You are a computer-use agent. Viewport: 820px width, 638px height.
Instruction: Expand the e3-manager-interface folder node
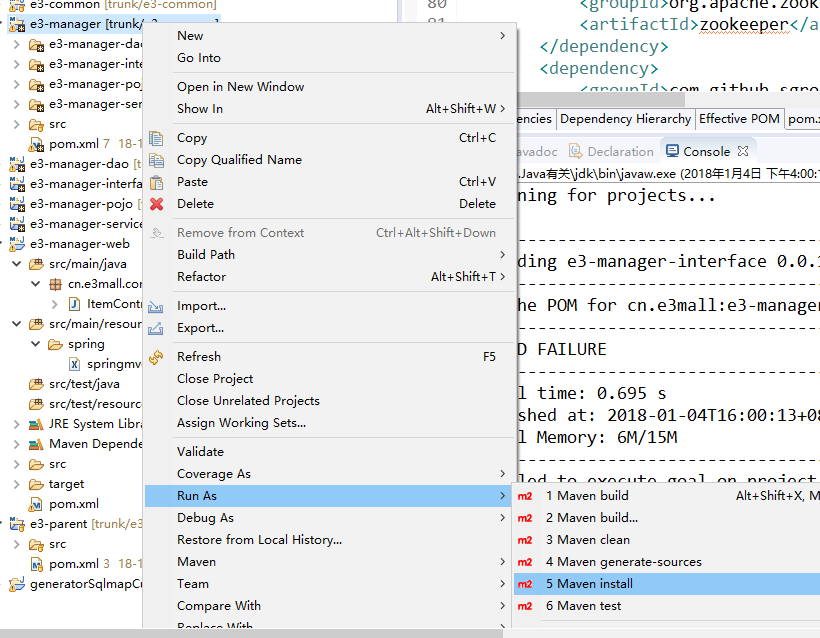coord(16,64)
